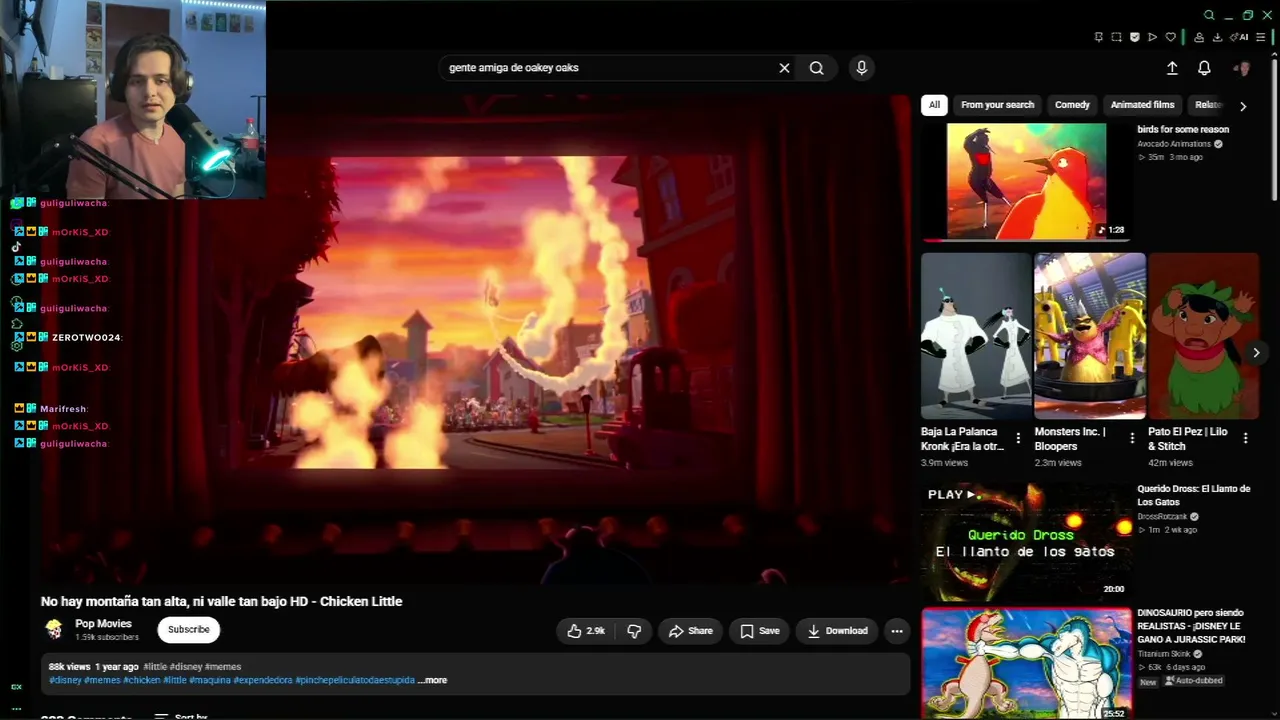The width and height of the screenshot is (1280, 720).
Task: Toggle the browser ad blocker shield
Action: 1135,37
